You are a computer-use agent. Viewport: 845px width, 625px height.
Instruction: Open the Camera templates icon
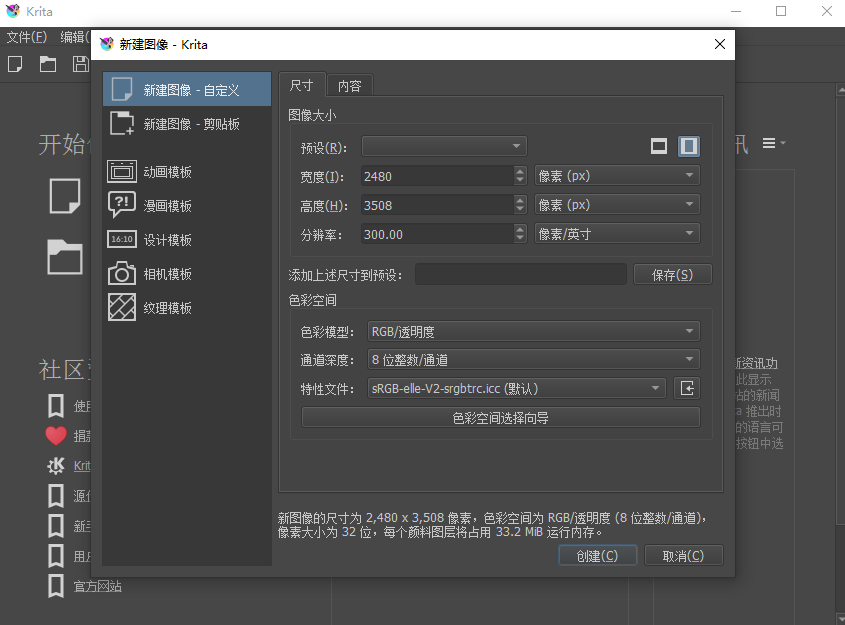122,273
